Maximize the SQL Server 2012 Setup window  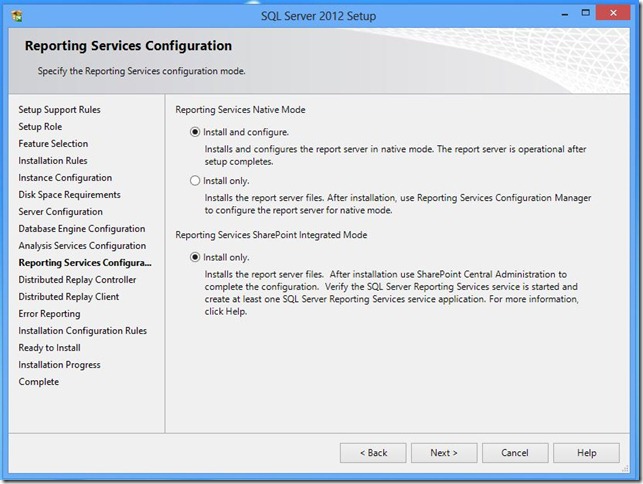point(586,13)
